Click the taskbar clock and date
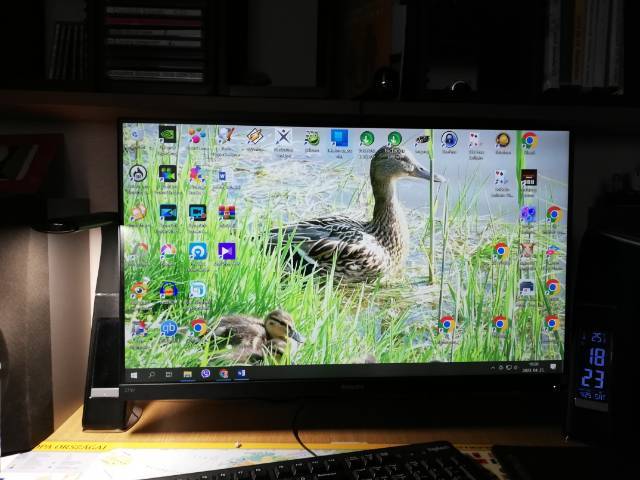 coord(531,366)
